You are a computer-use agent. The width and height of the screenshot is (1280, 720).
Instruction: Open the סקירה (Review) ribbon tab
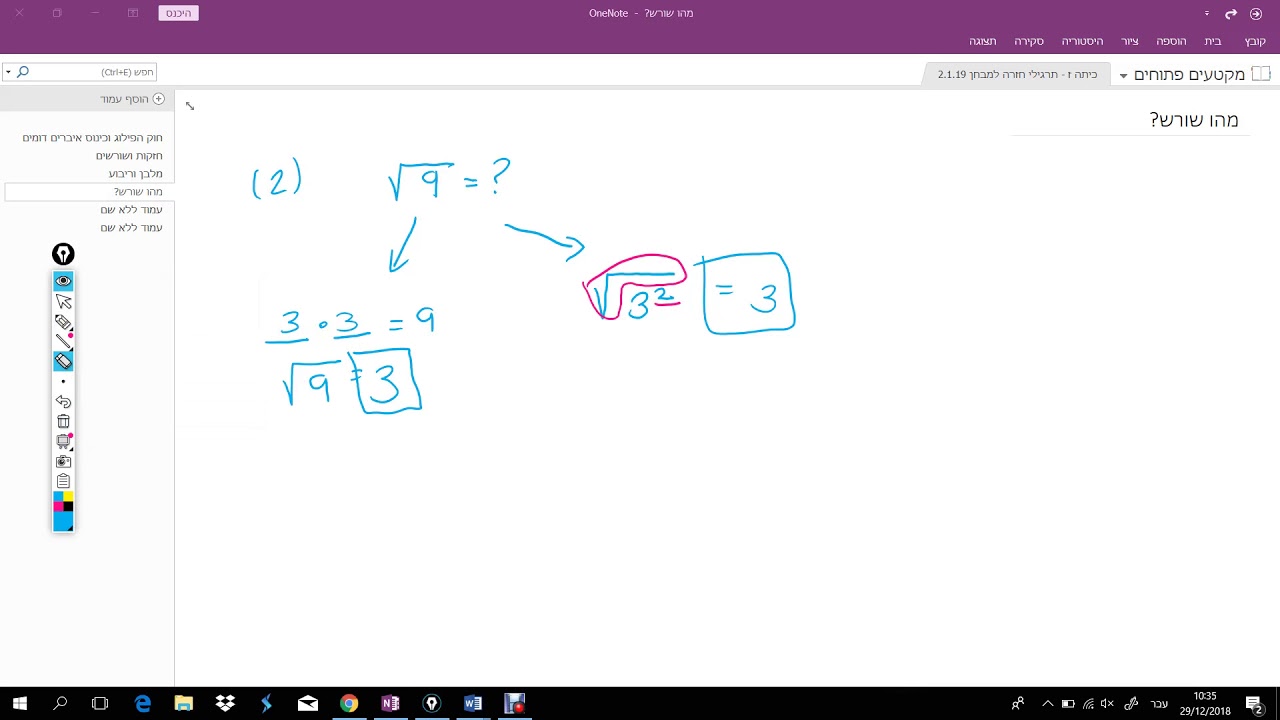click(1029, 41)
